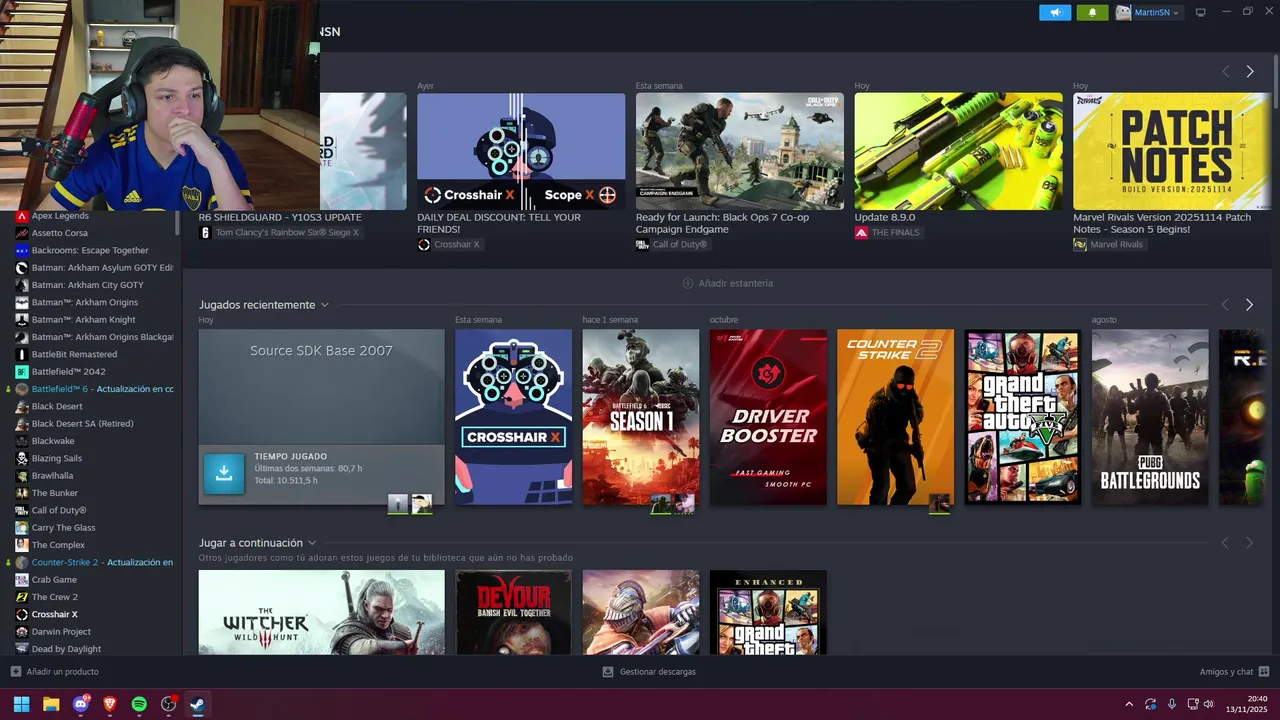This screenshot has width=1280, height=720.
Task: Expand the Jugar a continuación shelf dropdown
Action: click(312, 543)
